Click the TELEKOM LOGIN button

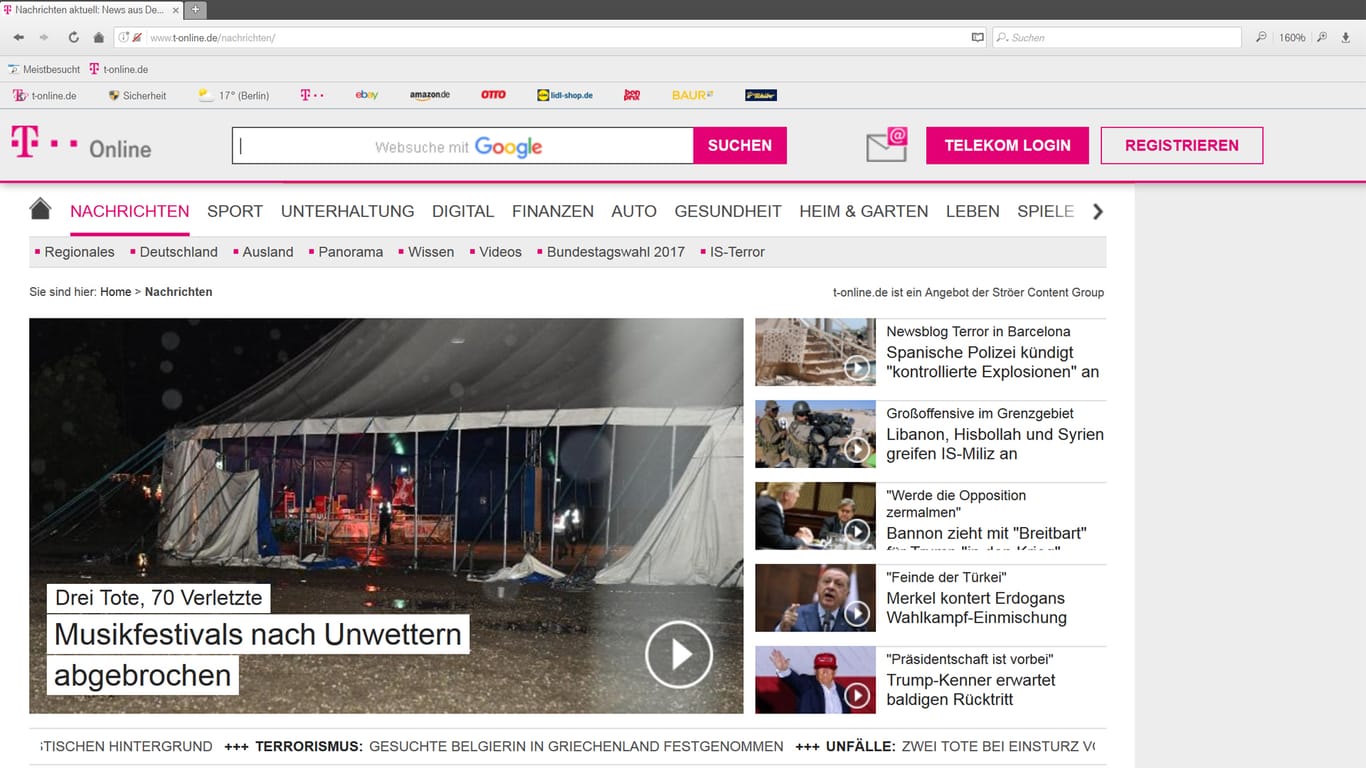point(1007,145)
